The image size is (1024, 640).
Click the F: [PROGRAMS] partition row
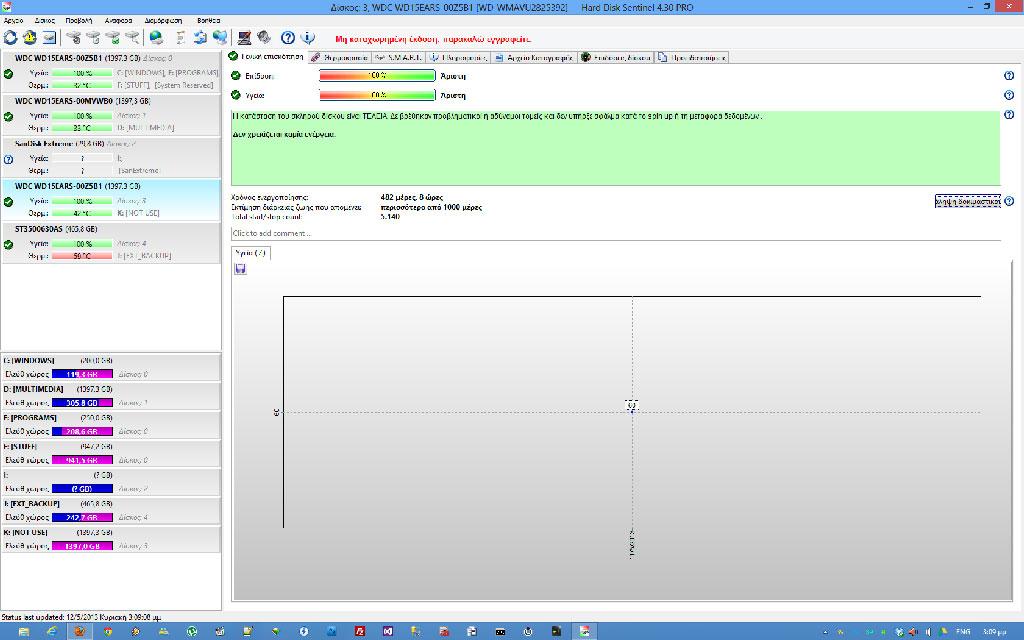(111, 424)
